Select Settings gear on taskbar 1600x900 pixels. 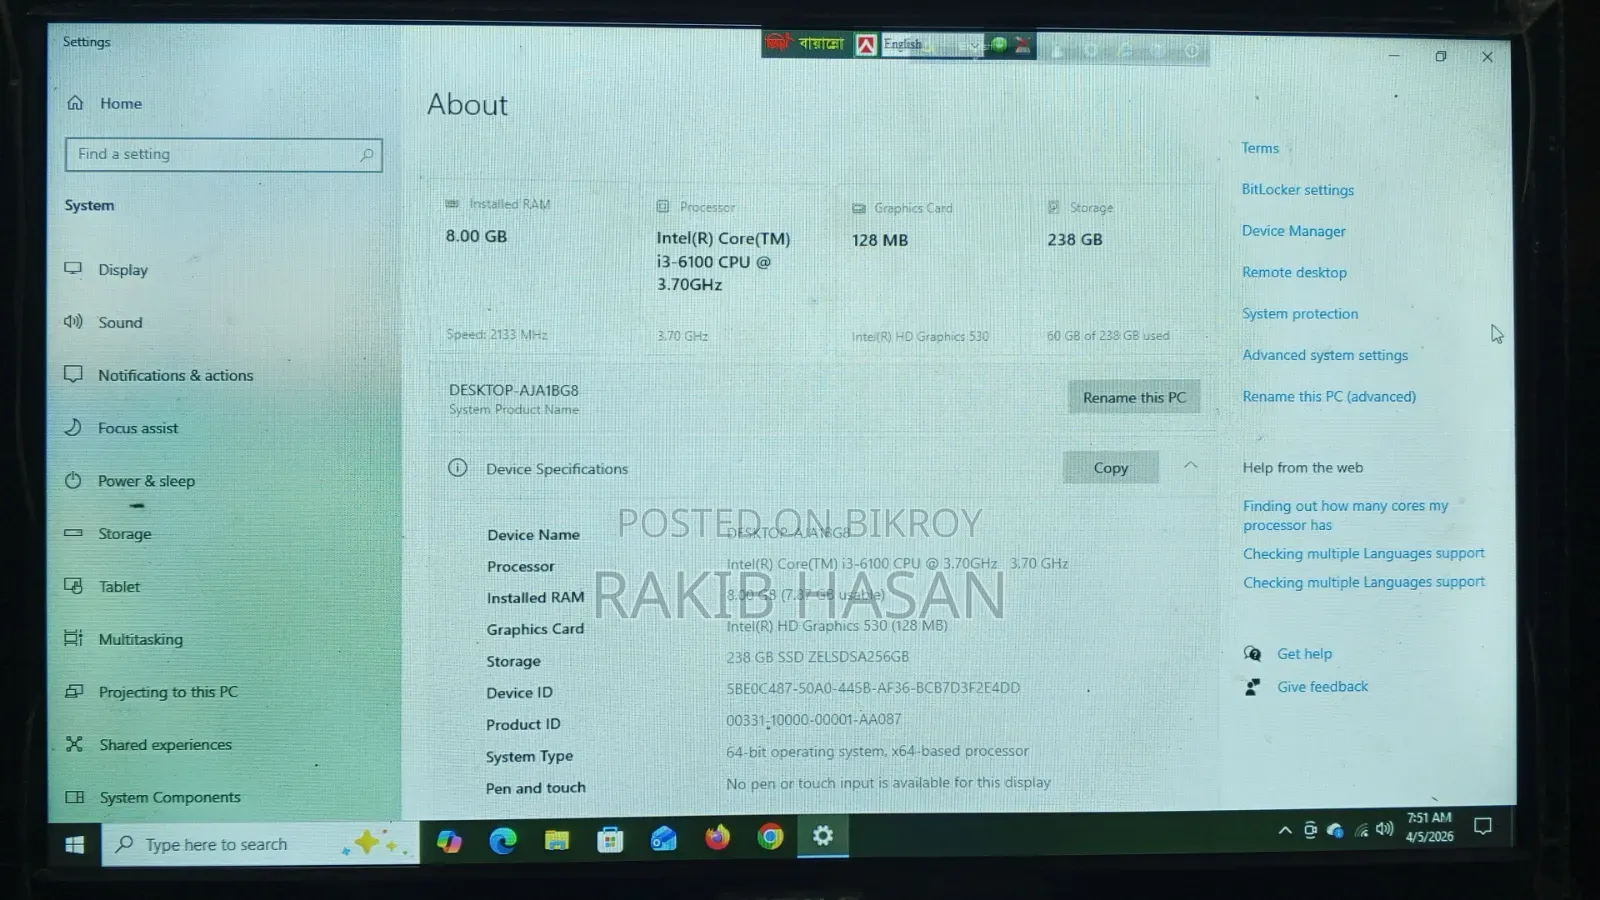(x=823, y=836)
